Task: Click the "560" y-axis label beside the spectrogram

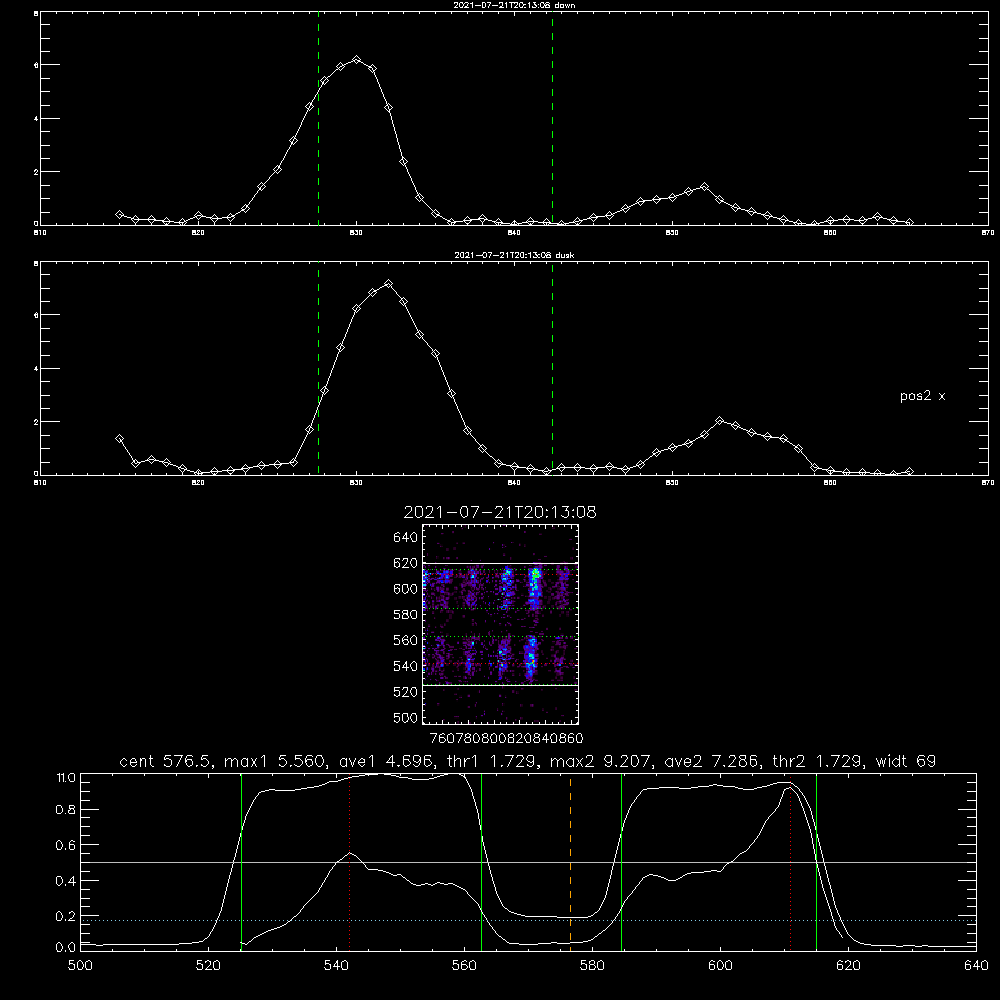Action: tap(406, 640)
